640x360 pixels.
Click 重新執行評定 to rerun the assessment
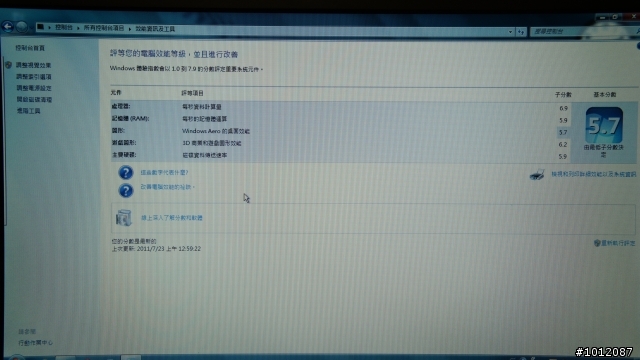click(x=618, y=243)
